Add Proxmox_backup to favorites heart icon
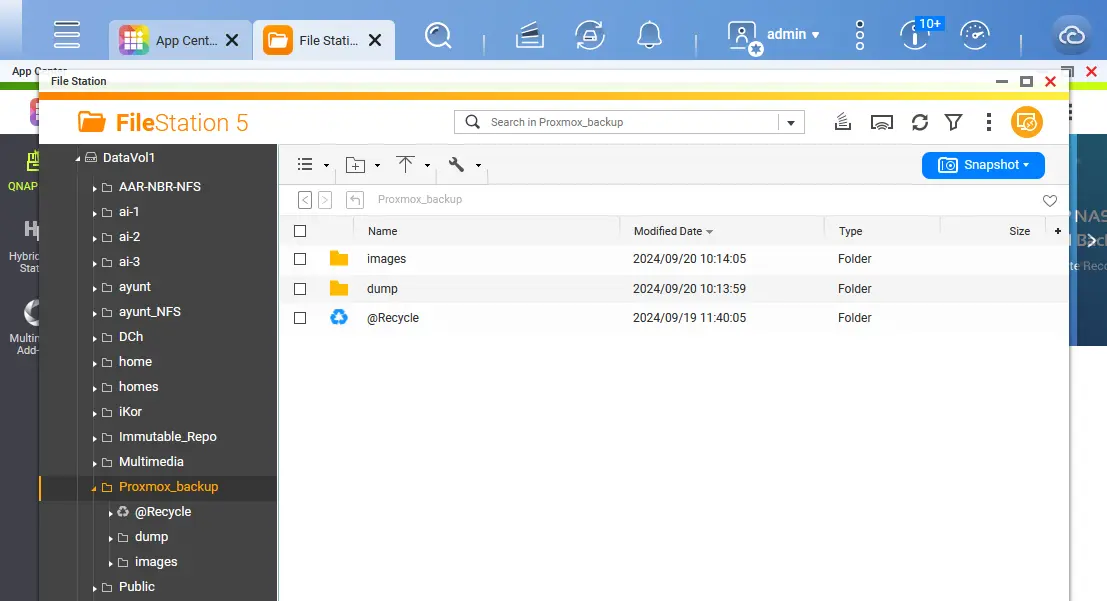The image size is (1107, 601). 1050,201
